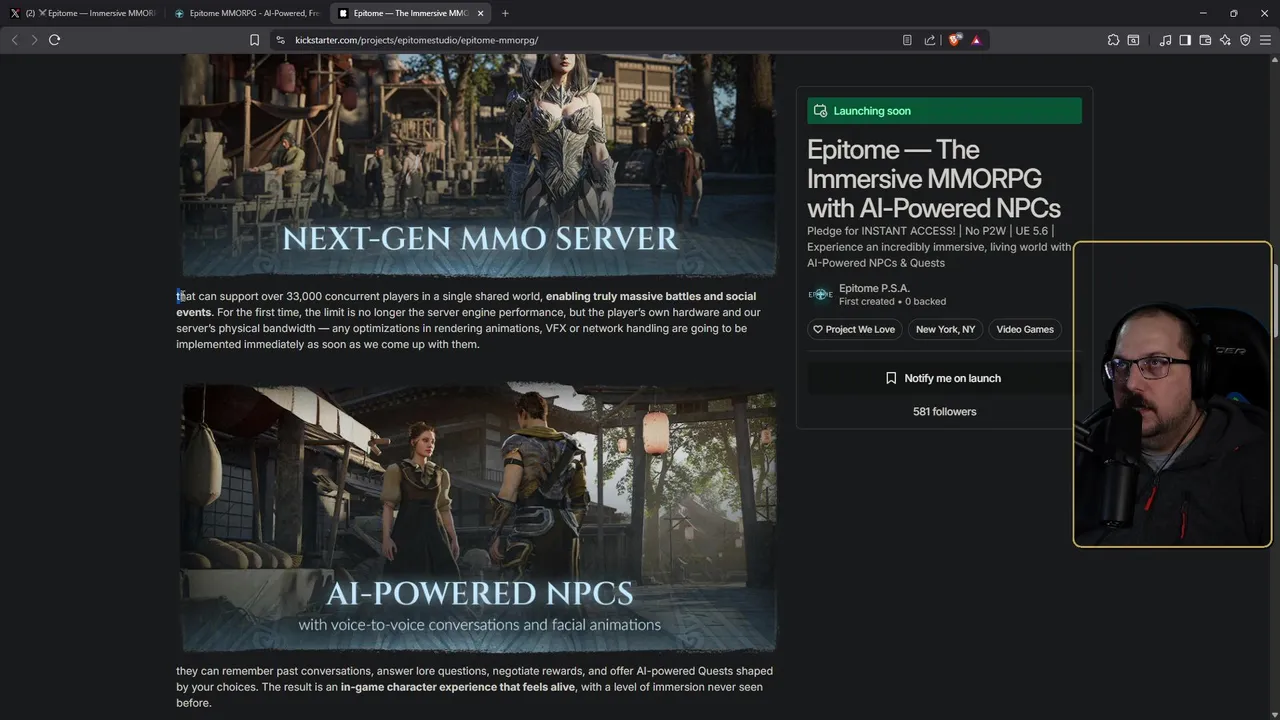Open reader mode icon in address bar

907,40
